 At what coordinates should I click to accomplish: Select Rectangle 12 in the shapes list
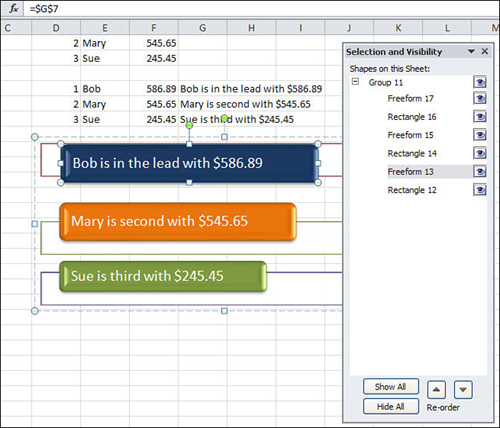412,190
